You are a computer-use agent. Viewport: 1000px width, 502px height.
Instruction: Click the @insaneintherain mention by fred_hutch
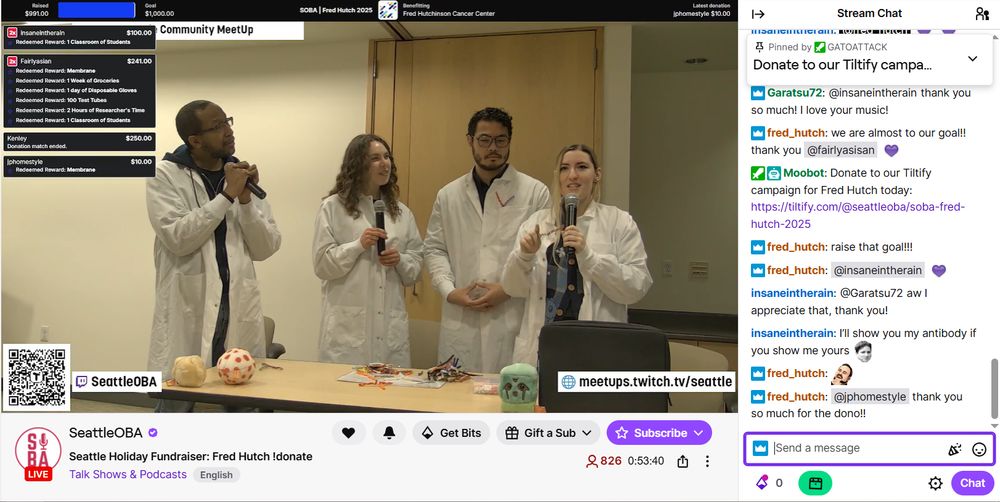(878, 270)
